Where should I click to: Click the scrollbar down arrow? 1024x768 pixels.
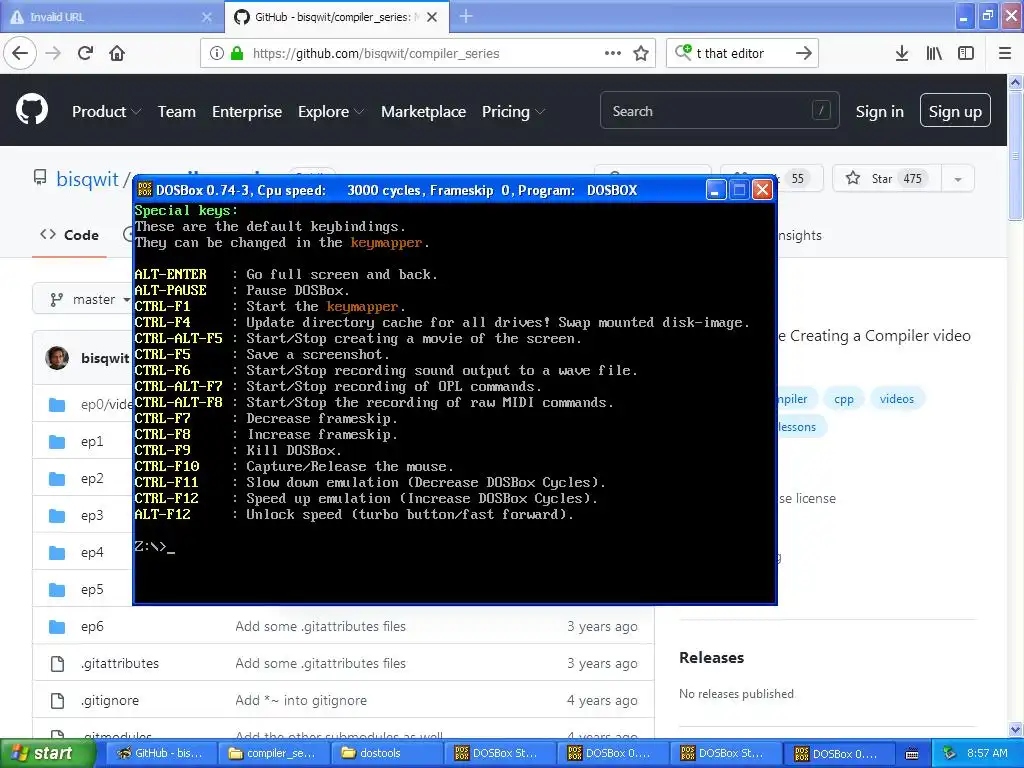click(1015, 729)
